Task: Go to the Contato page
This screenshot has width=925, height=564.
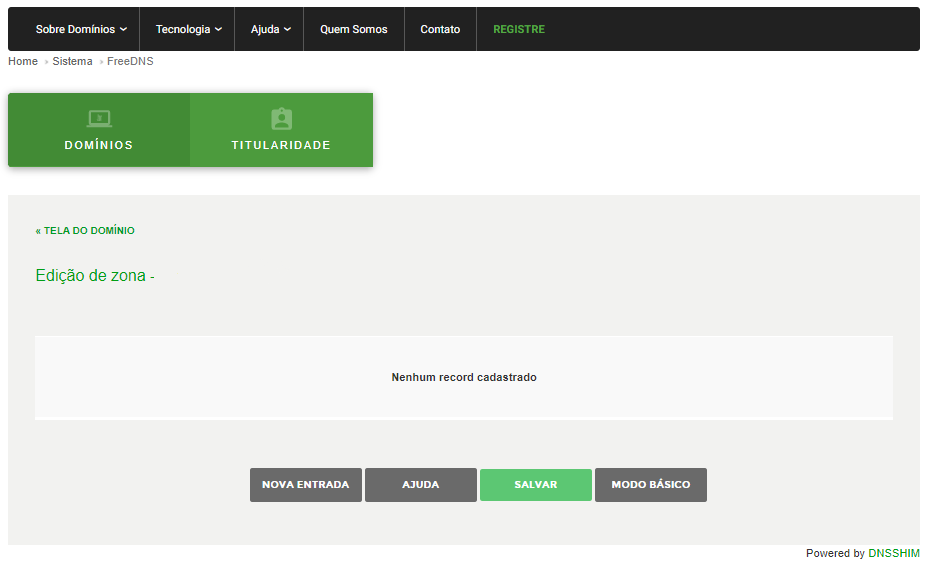Action: (440, 30)
